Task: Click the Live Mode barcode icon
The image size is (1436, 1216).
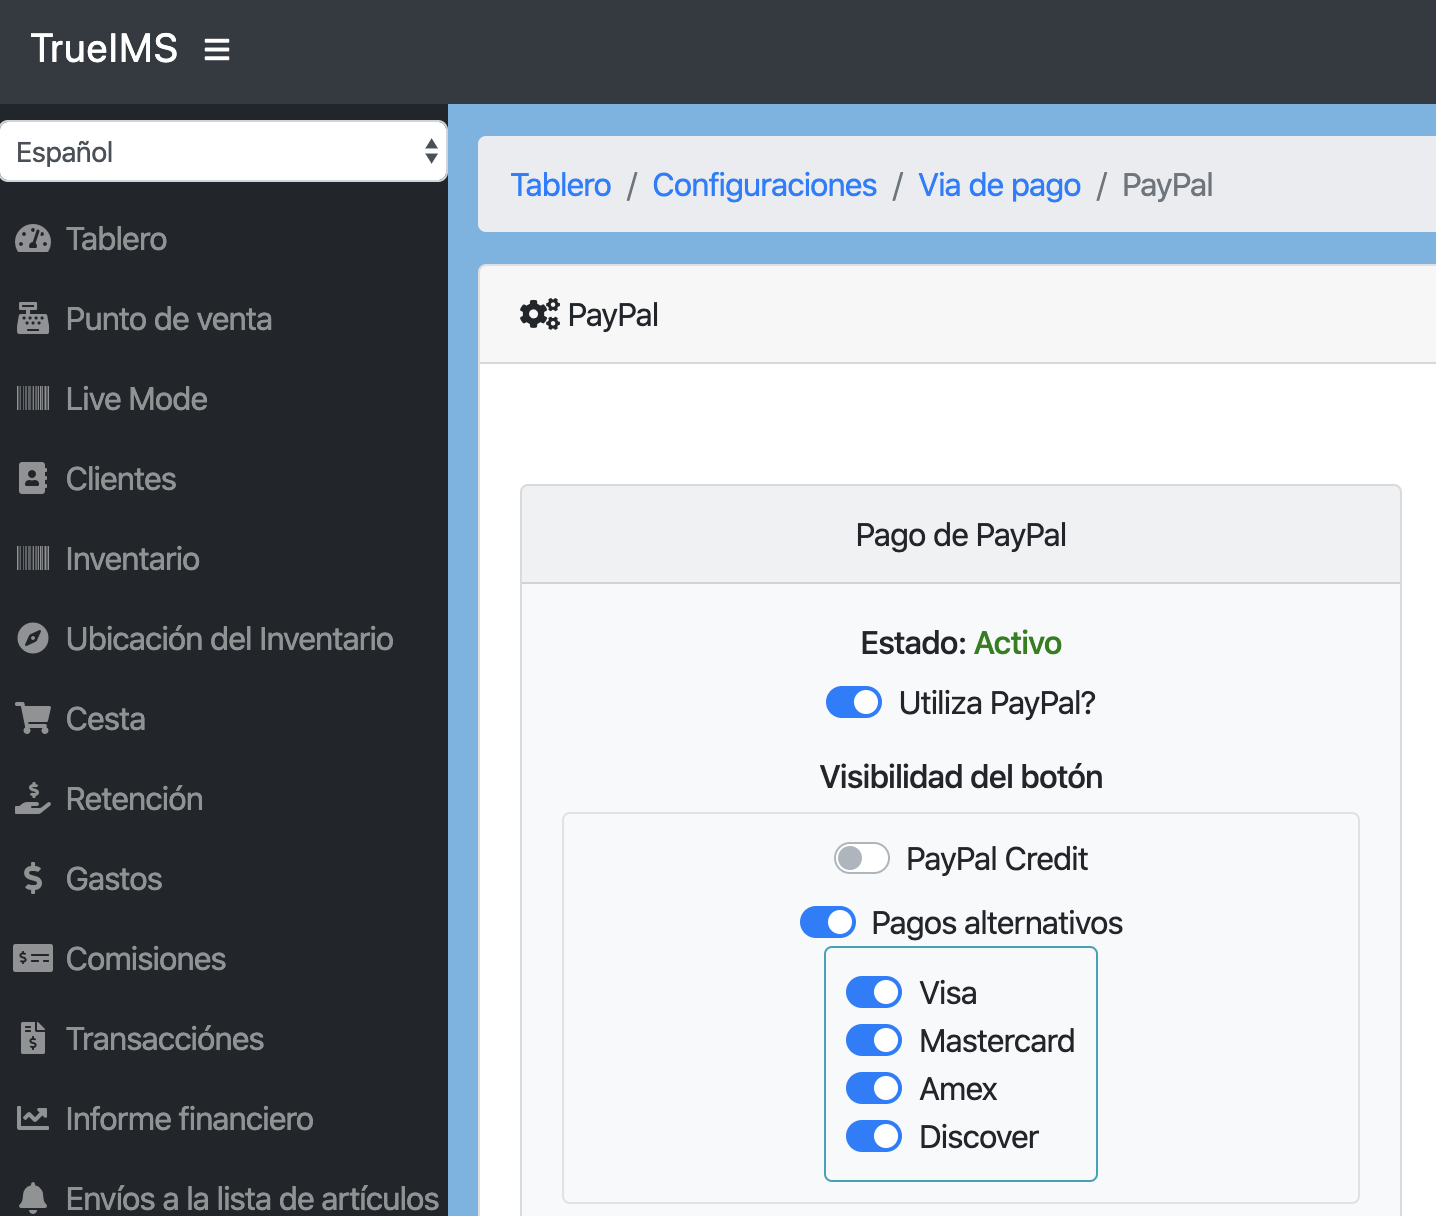Action: (33, 399)
